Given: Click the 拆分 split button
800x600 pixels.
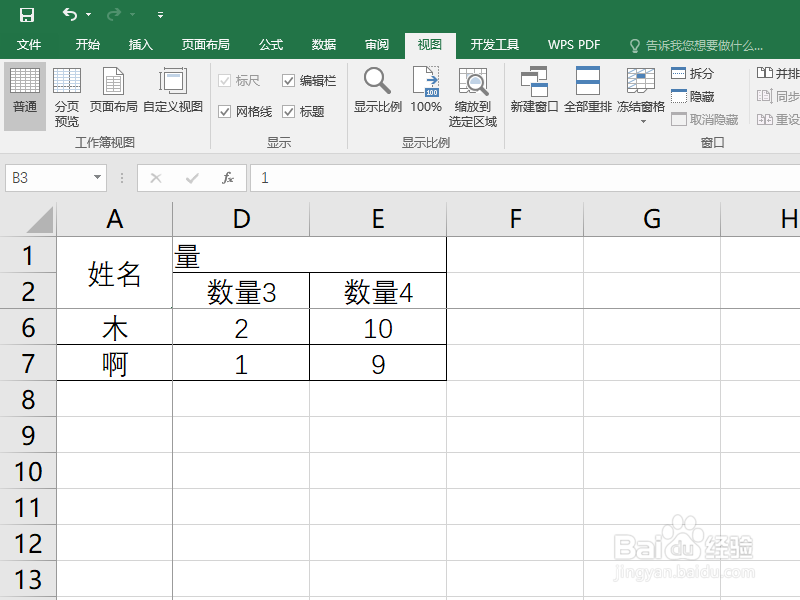Looking at the screenshot, I should coord(692,73).
